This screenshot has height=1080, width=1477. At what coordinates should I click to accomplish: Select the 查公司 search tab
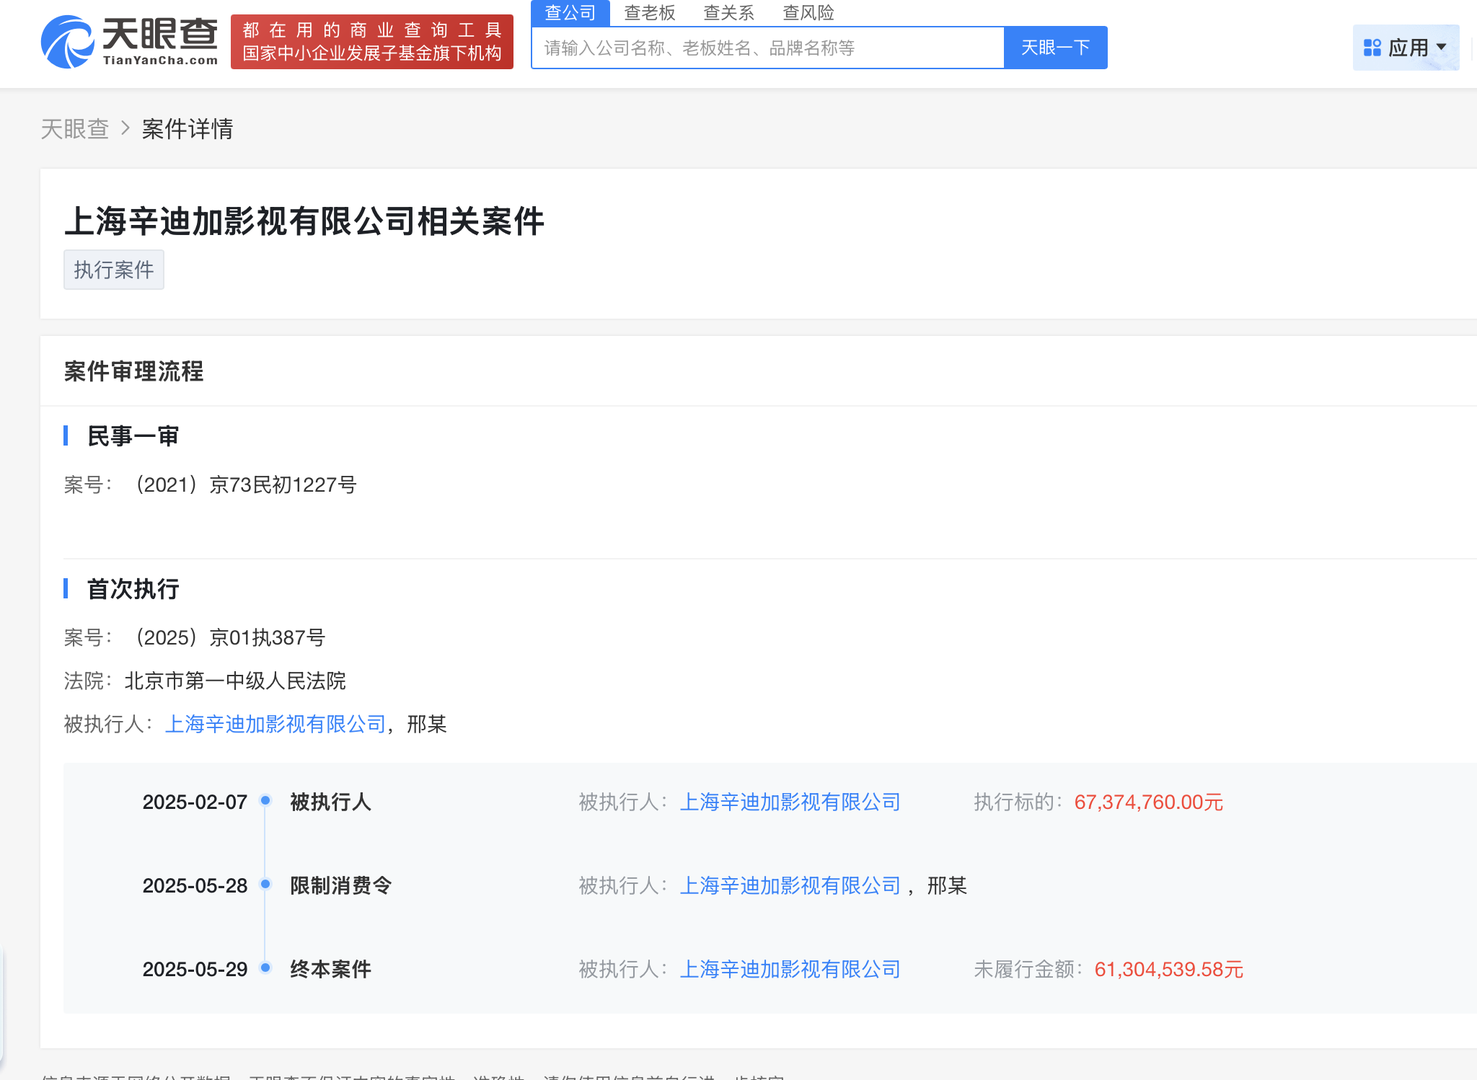pos(570,13)
